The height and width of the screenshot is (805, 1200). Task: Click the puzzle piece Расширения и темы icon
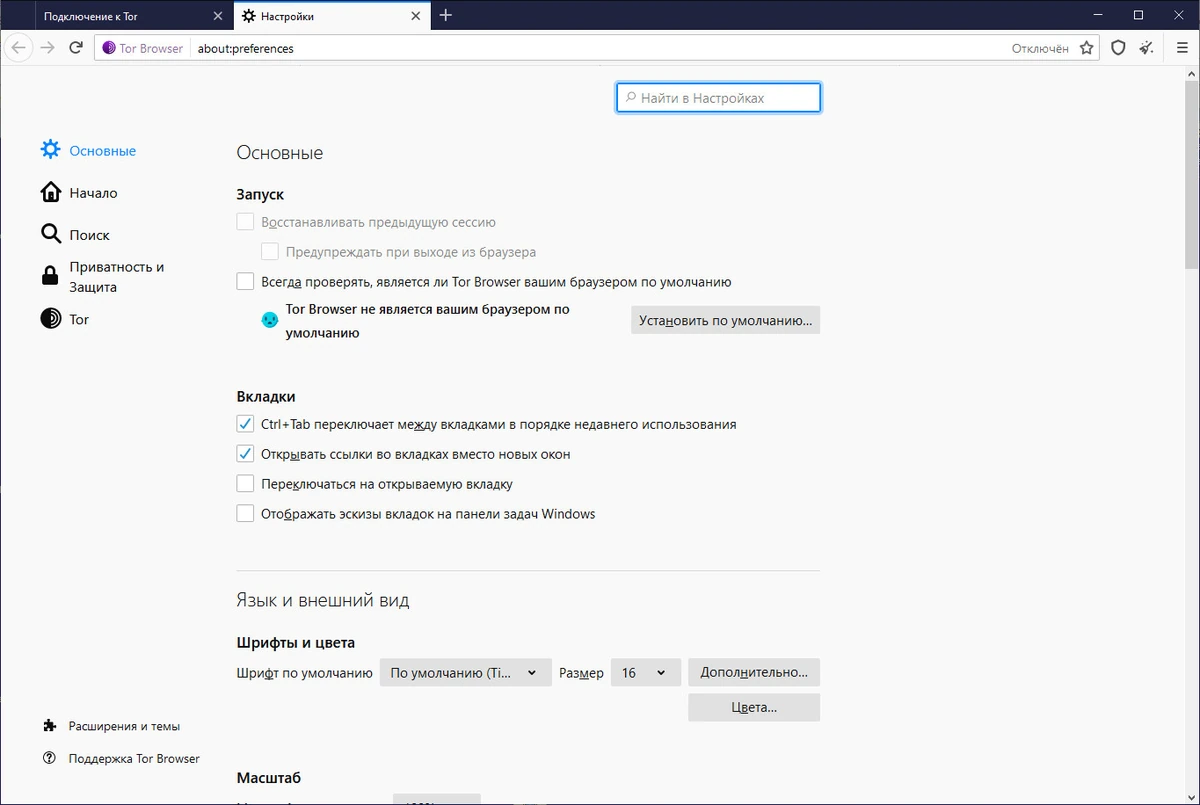[x=50, y=726]
